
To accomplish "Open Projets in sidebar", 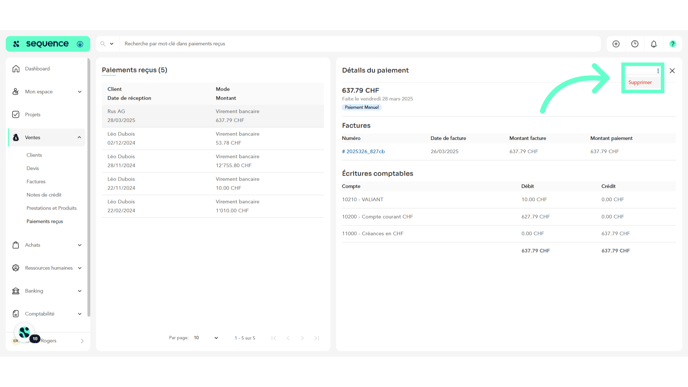I will click(x=32, y=115).
